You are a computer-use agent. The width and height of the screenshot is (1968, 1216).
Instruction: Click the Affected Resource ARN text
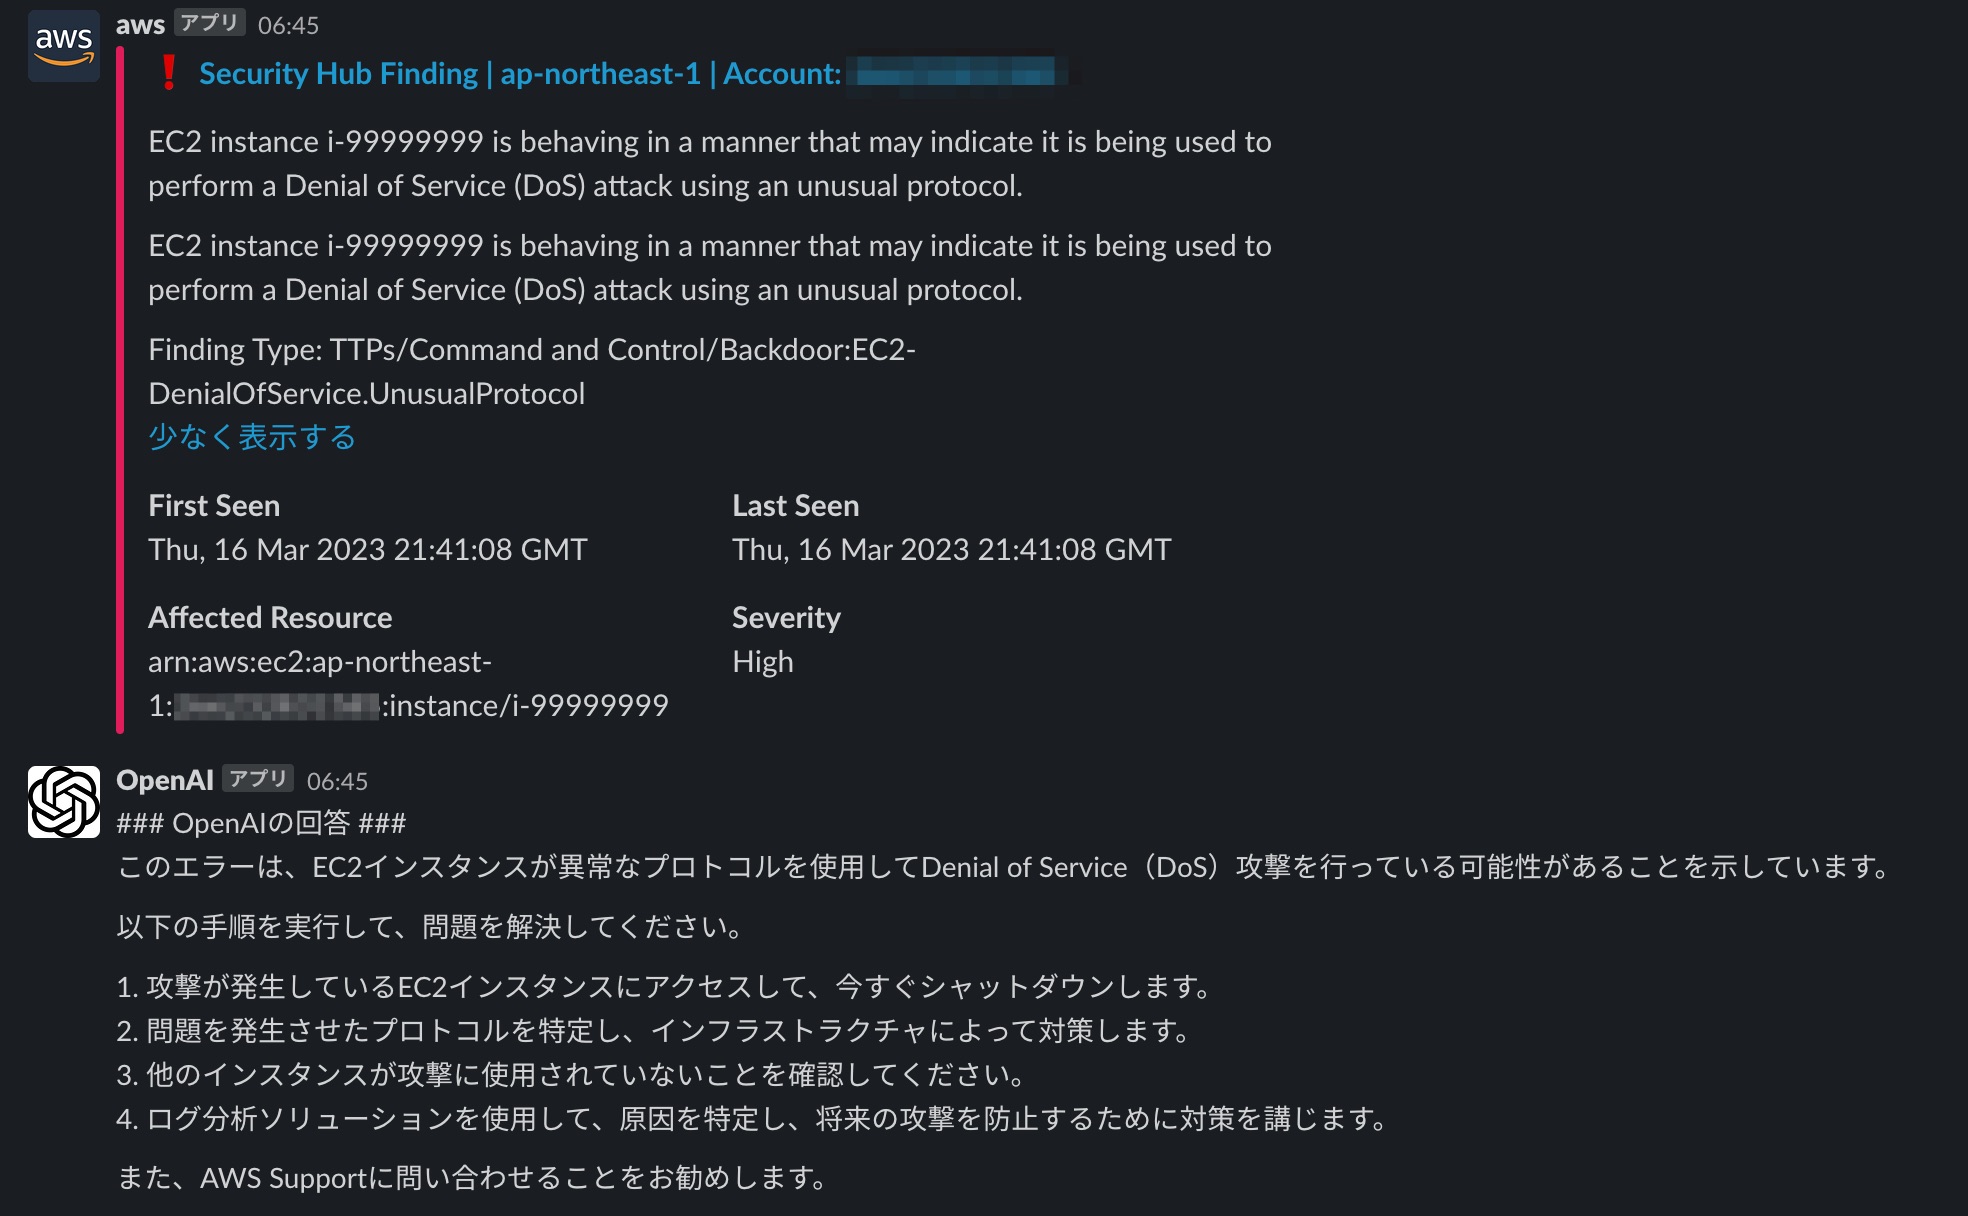click(408, 684)
